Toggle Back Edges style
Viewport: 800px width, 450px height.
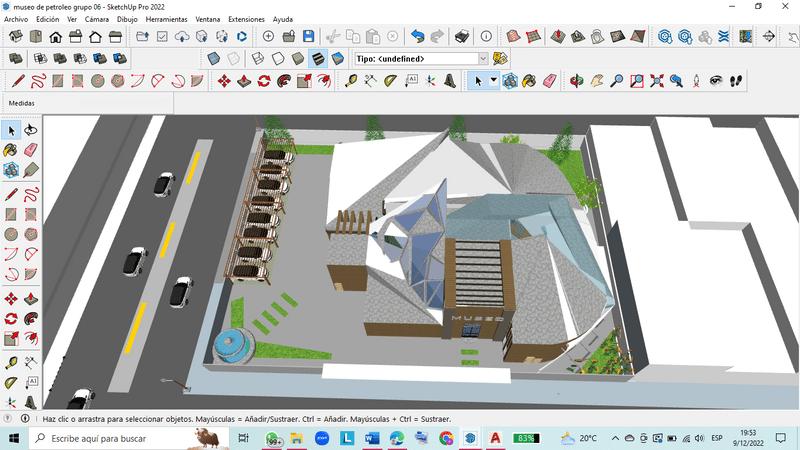233,58
